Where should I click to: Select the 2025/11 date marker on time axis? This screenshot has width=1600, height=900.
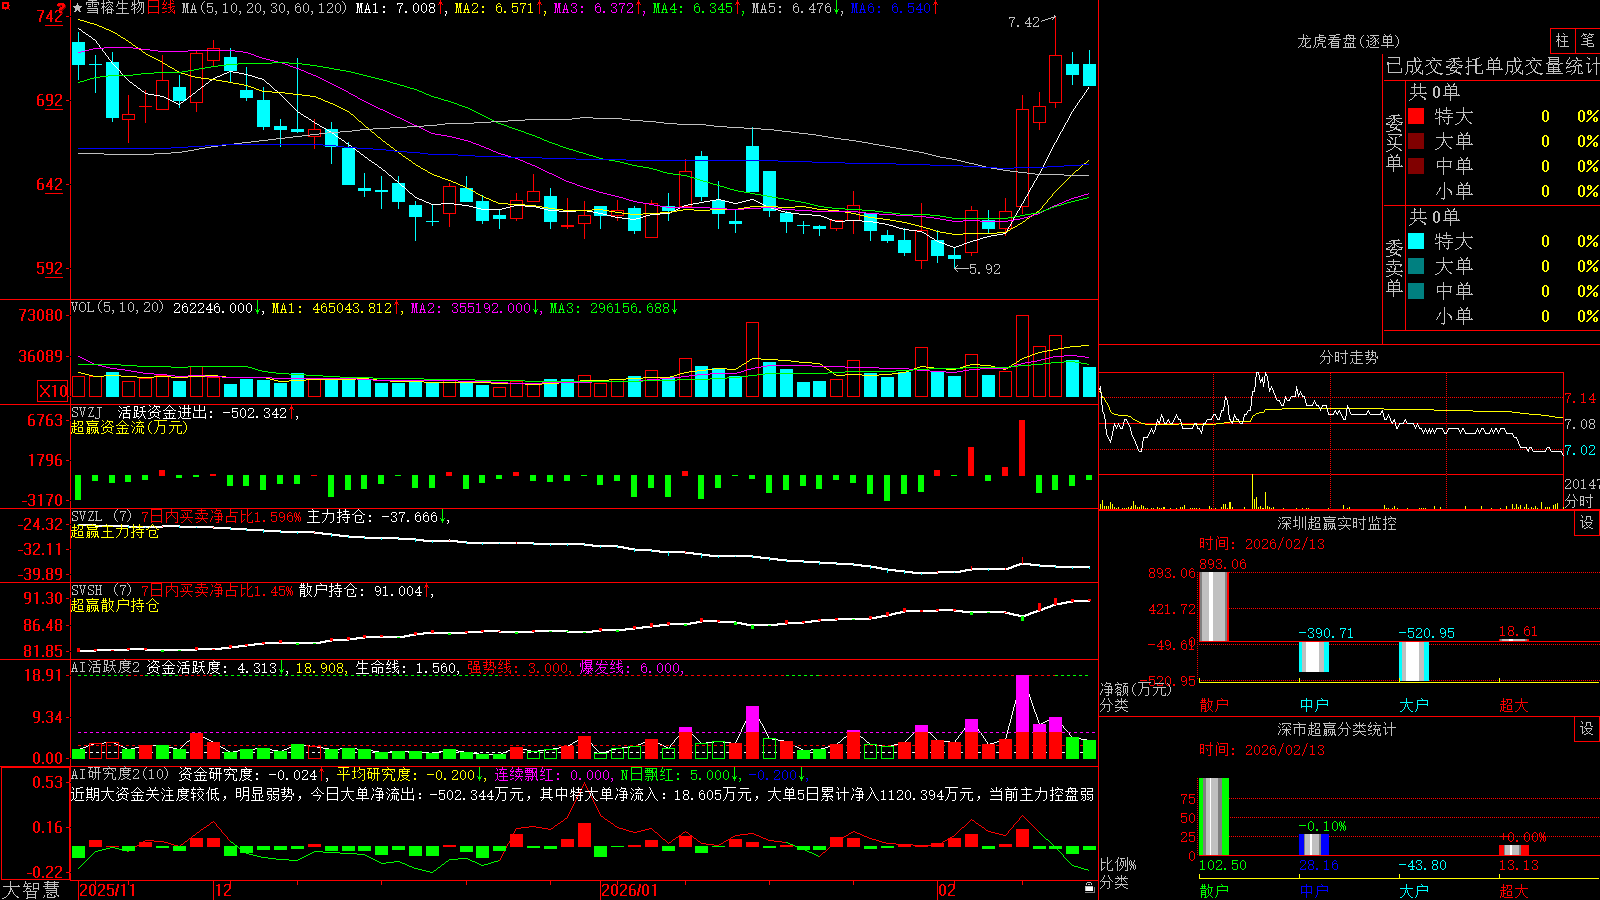coord(107,890)
